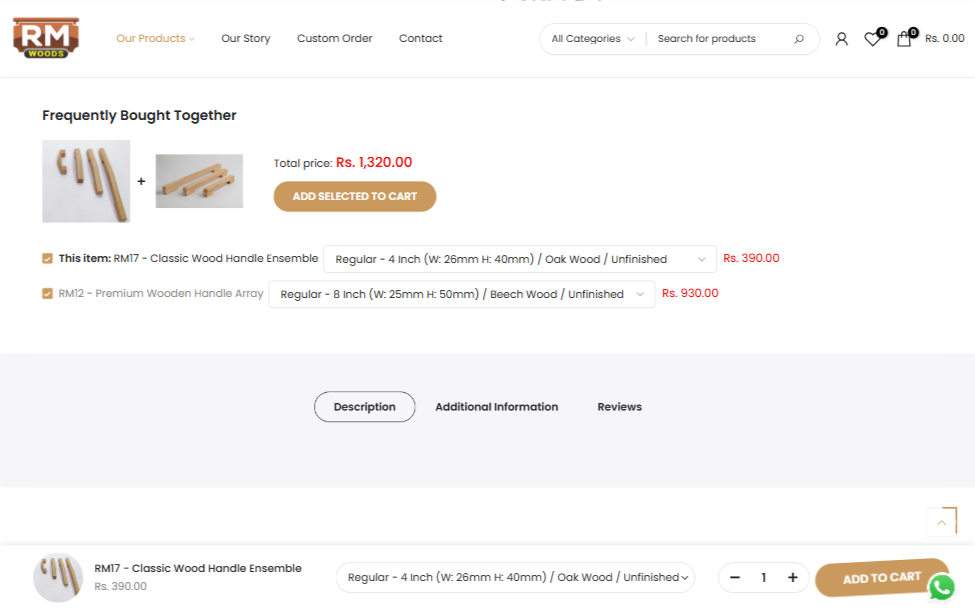Increase quantity with the plus icon
Viewport: 975px width, 610px height.
pos(792,577)
